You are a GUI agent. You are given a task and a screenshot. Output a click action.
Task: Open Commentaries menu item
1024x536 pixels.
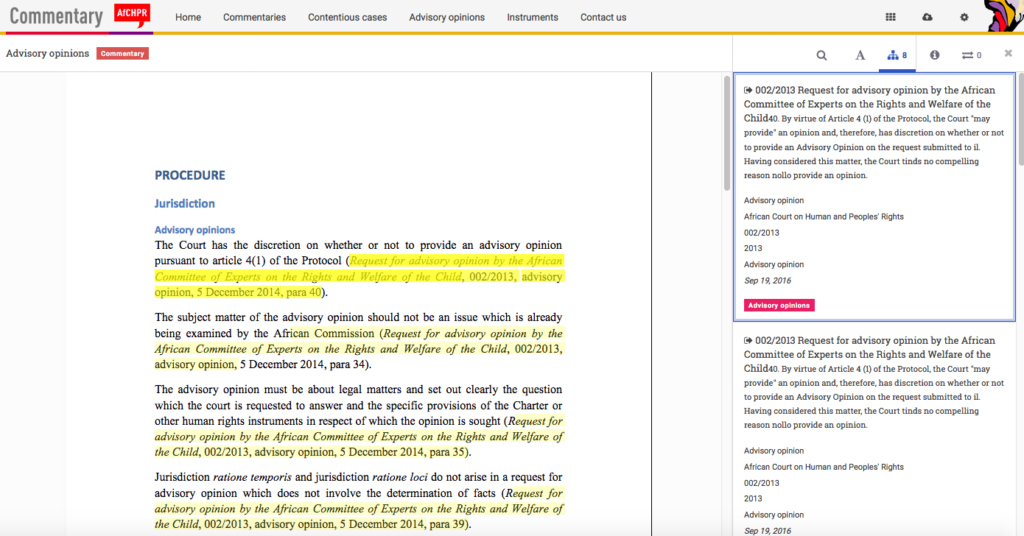tap(254, 18)
